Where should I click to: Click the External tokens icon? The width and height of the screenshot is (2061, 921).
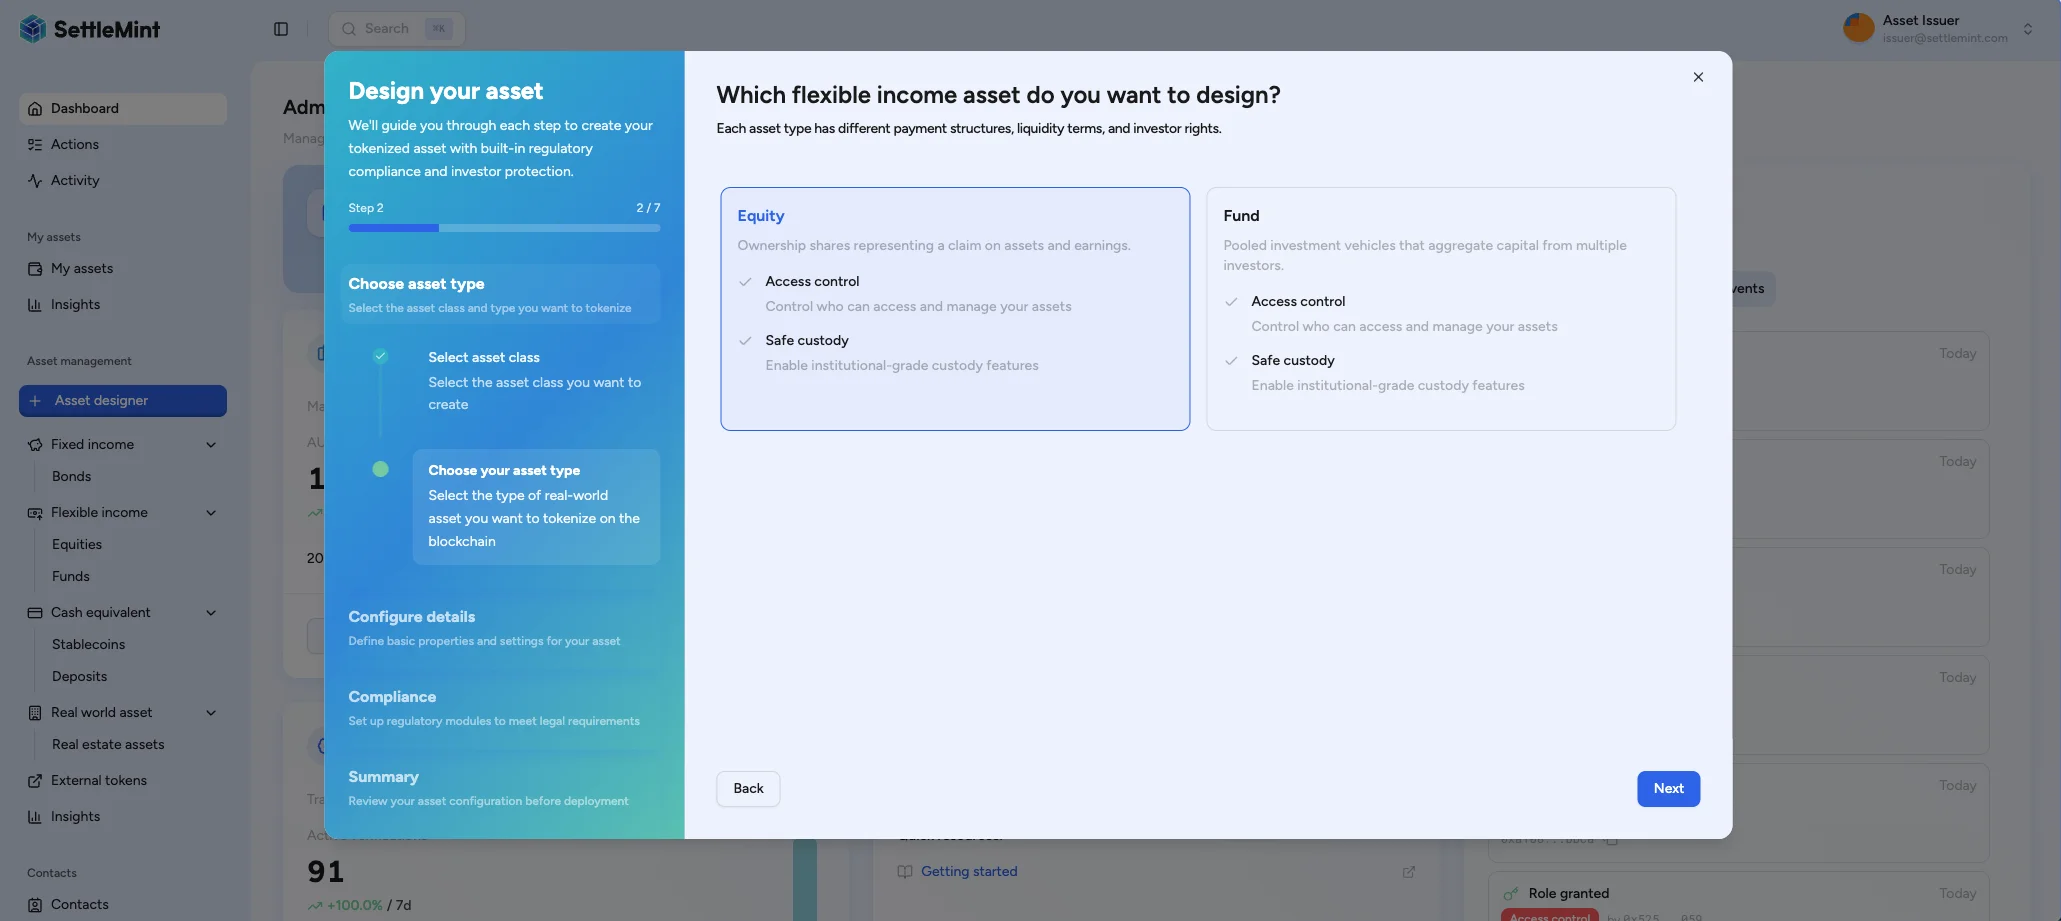35,781
